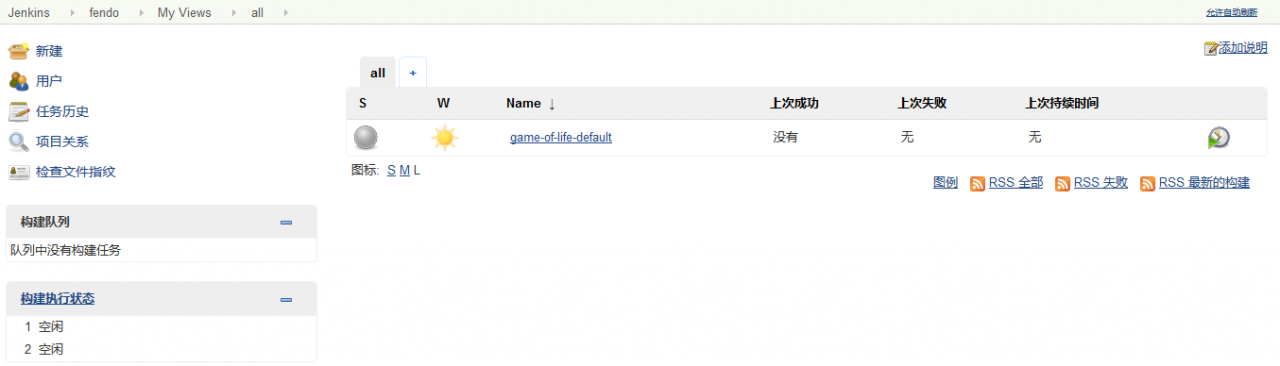
Task: Go to the My Views breadcrumb
Action: point(184,13)
